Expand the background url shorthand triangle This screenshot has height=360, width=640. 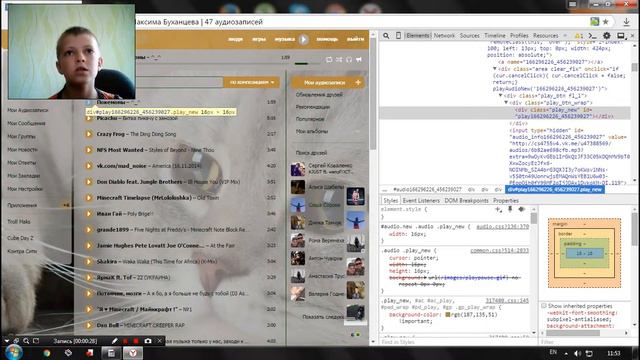click(425, 278)
